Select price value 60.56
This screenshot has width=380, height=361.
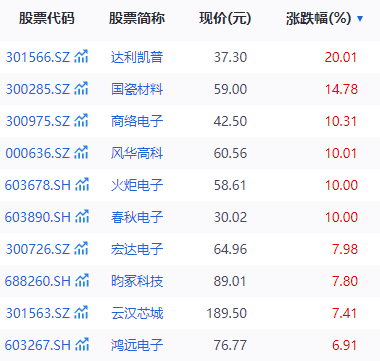230,153
